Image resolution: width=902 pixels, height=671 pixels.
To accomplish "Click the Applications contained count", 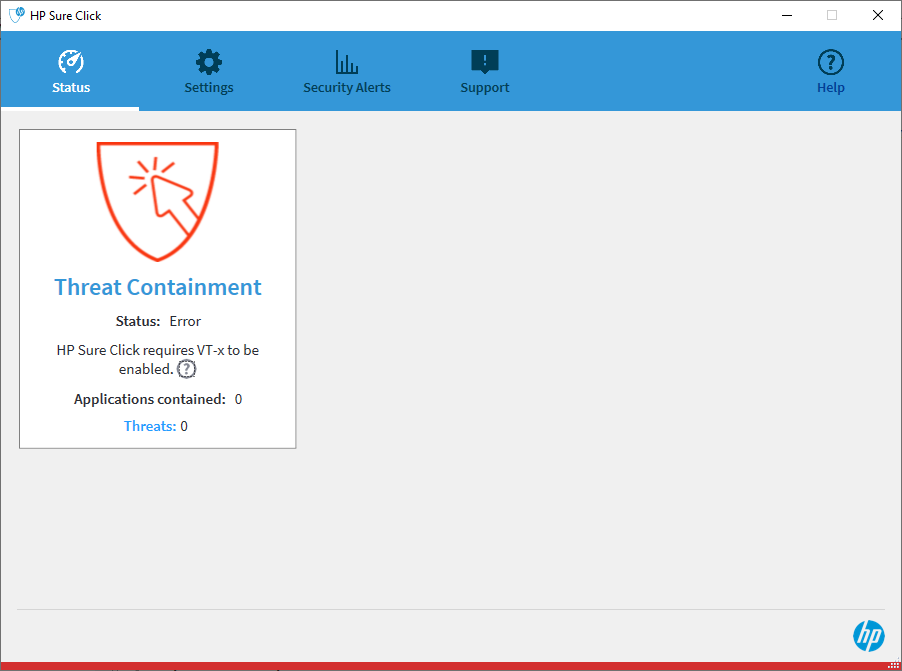I will click(156, 398).
